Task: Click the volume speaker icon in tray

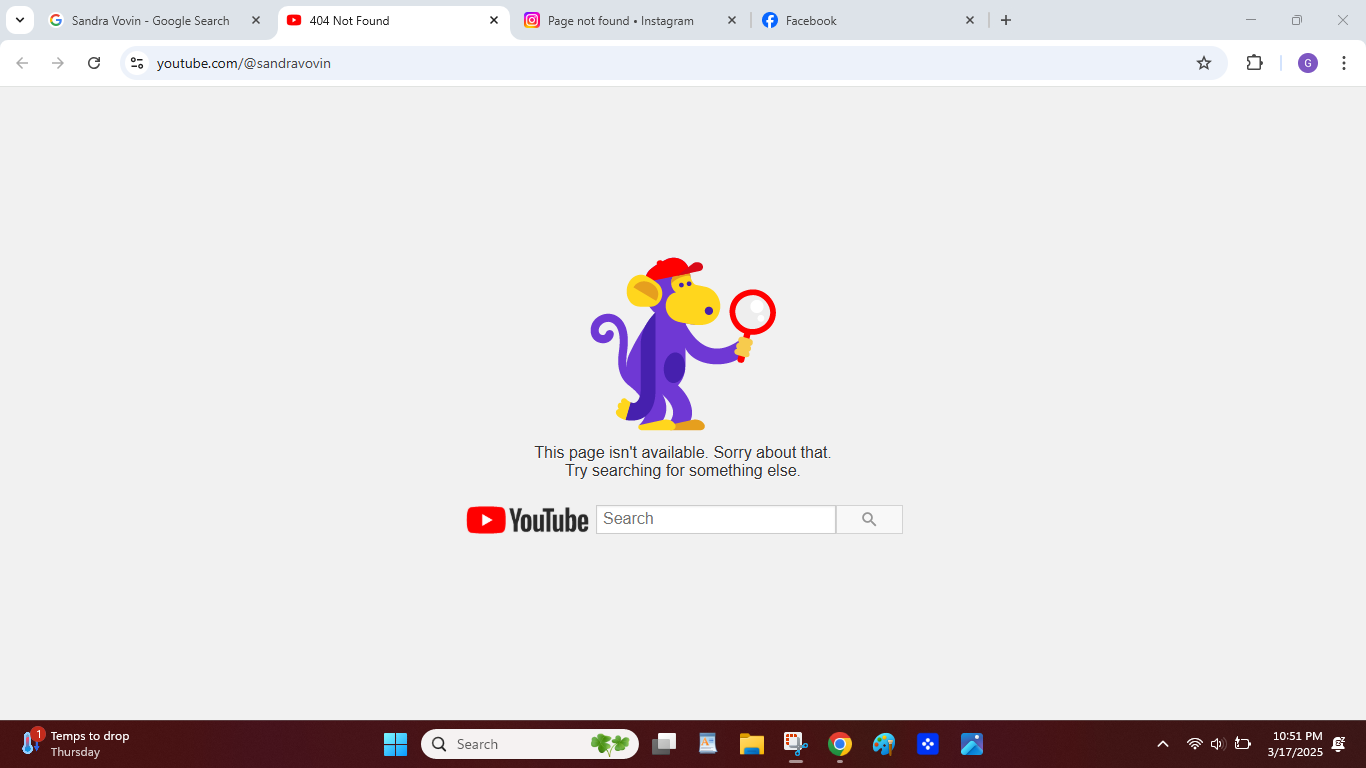Action: pyautogui.click(x=1217, y=744)
